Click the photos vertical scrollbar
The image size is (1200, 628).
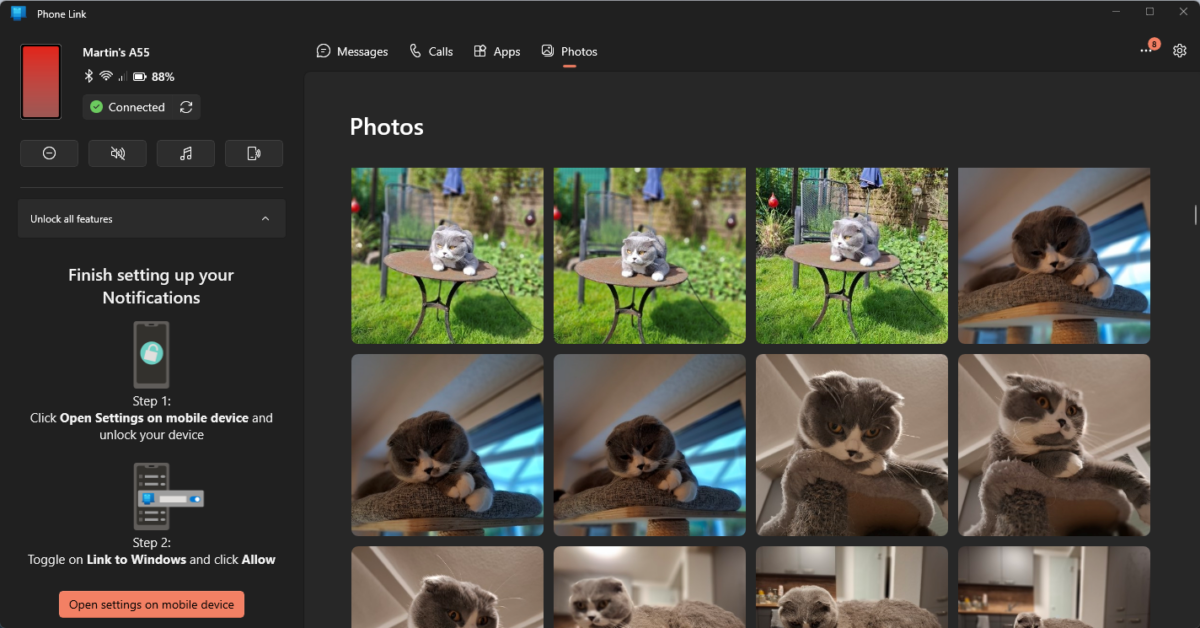pyautogui.click(x=1195, y=215)
